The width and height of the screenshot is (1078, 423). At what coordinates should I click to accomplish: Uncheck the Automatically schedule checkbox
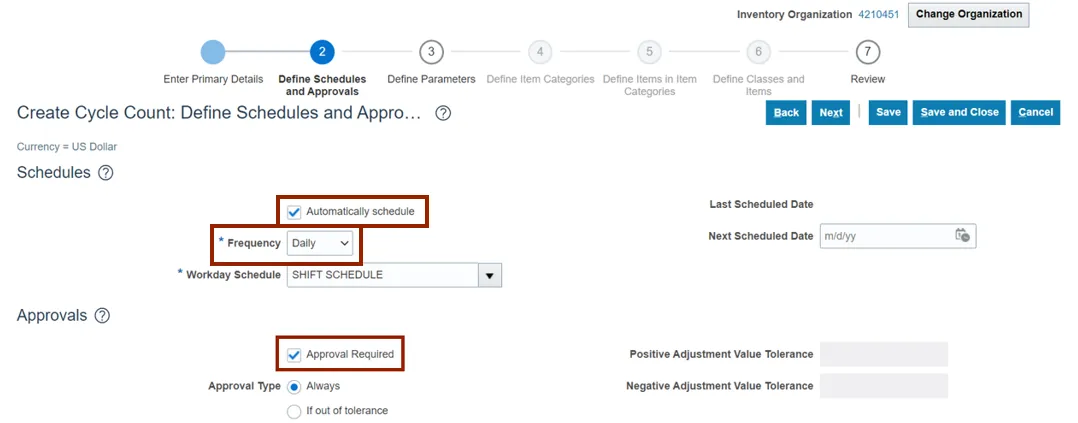point(294,212)
